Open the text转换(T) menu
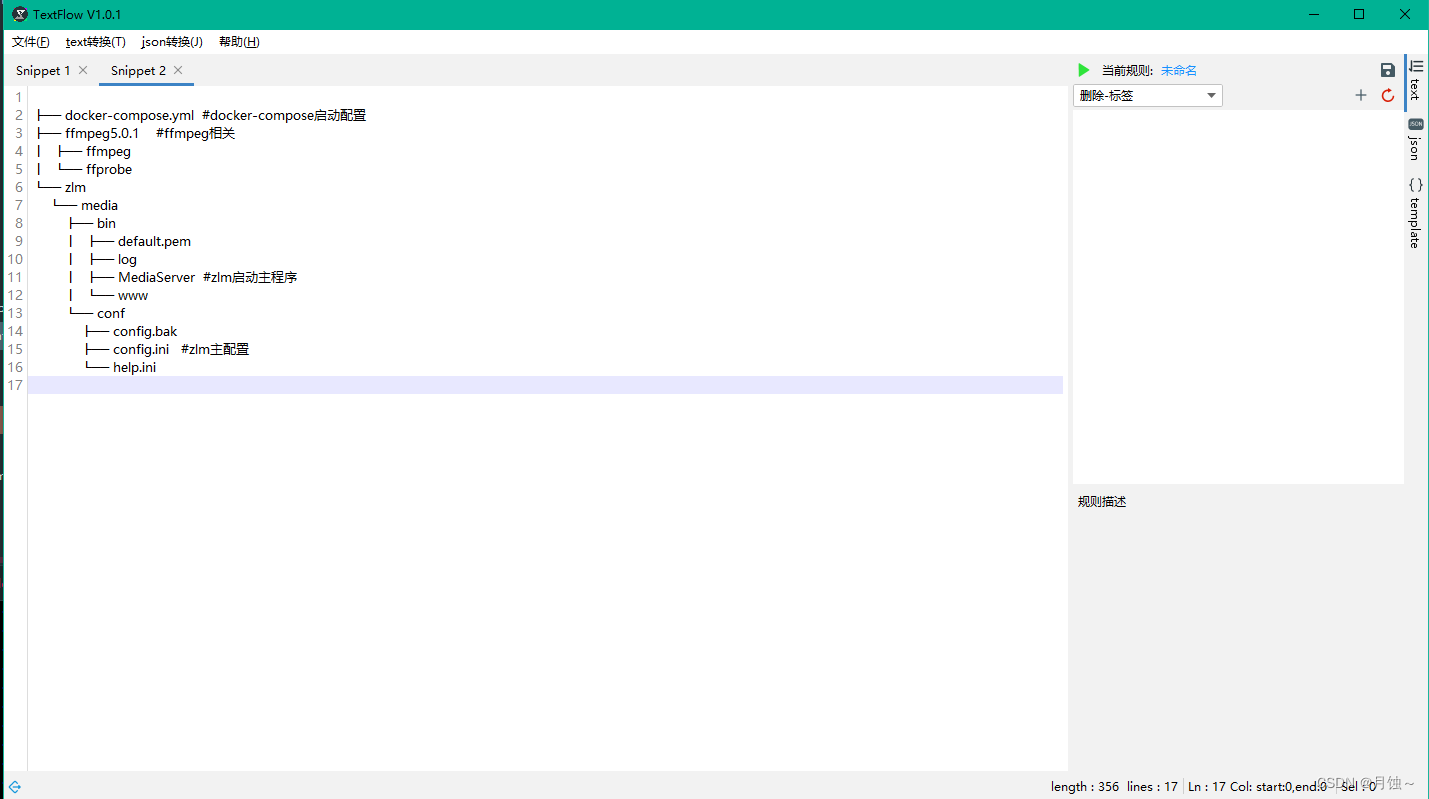 click(96, 42)
